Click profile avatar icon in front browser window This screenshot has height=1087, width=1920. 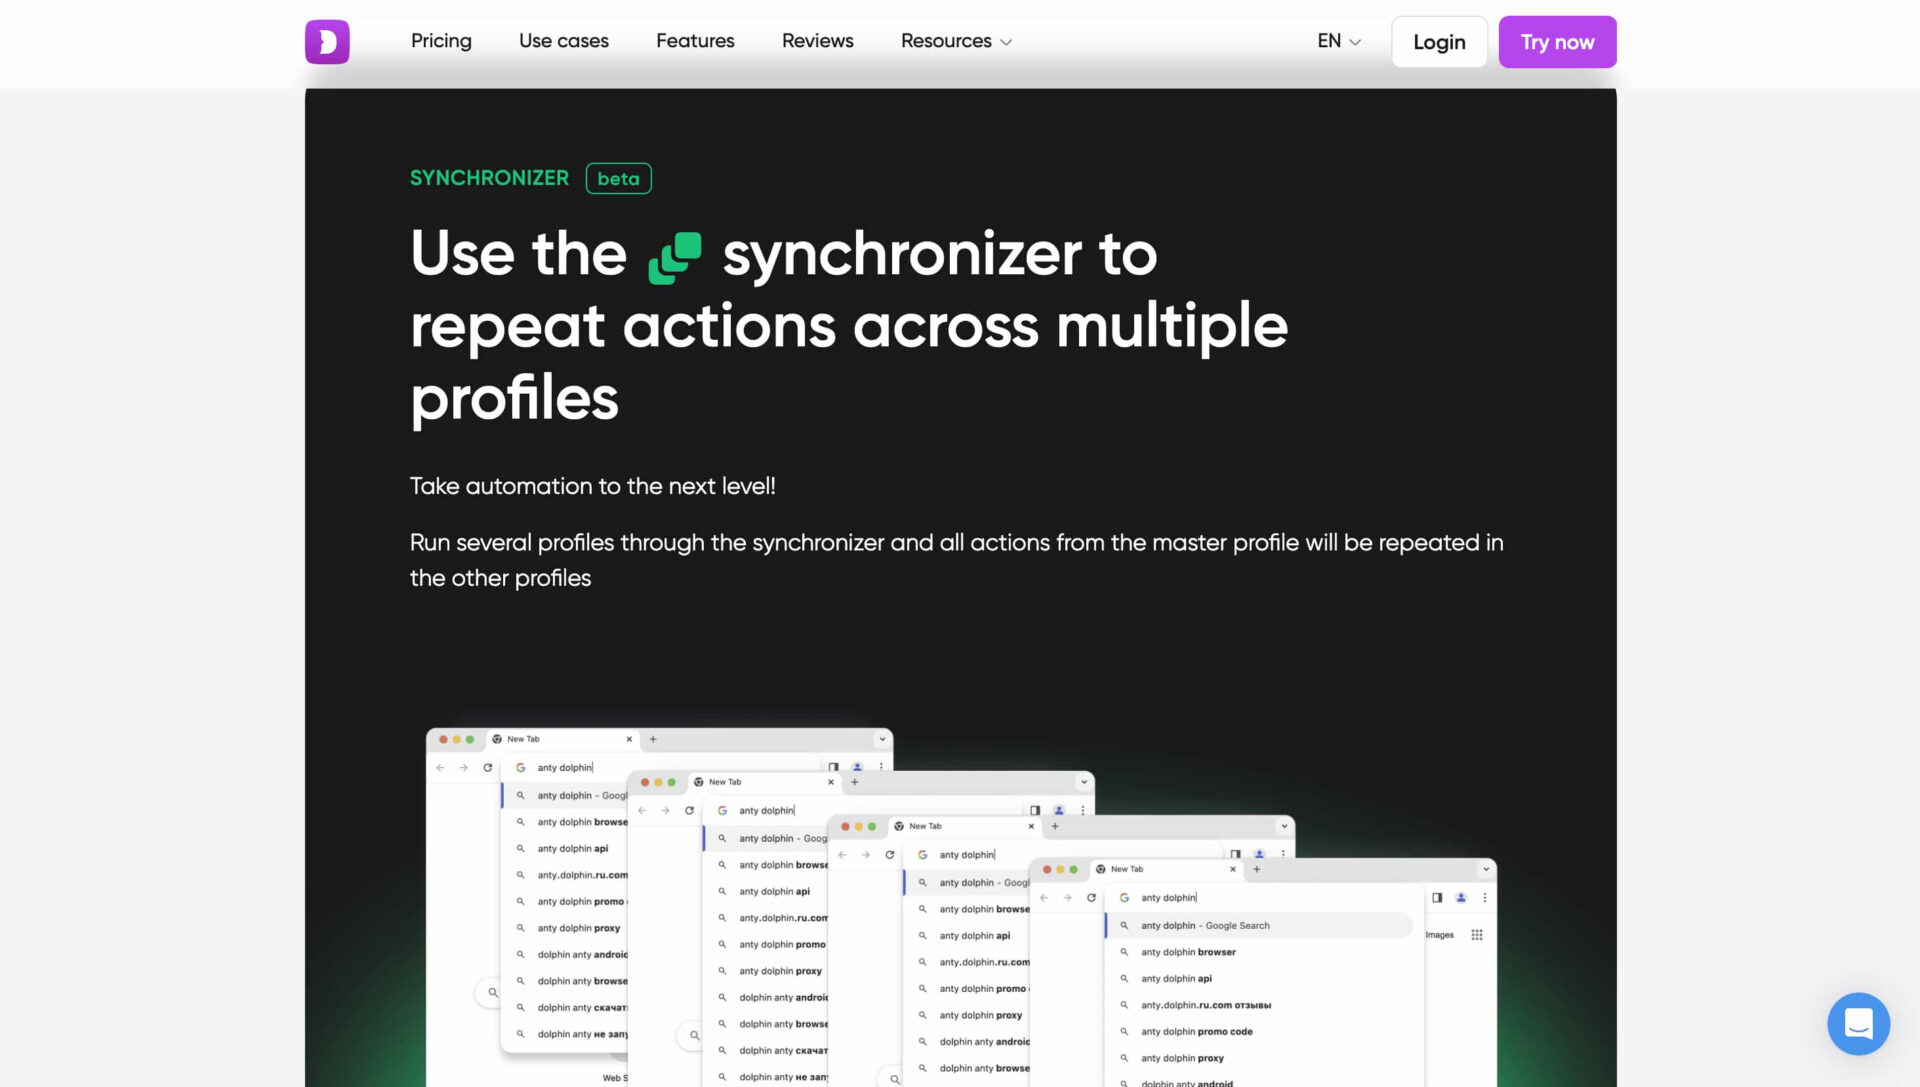click(1461, 898)
